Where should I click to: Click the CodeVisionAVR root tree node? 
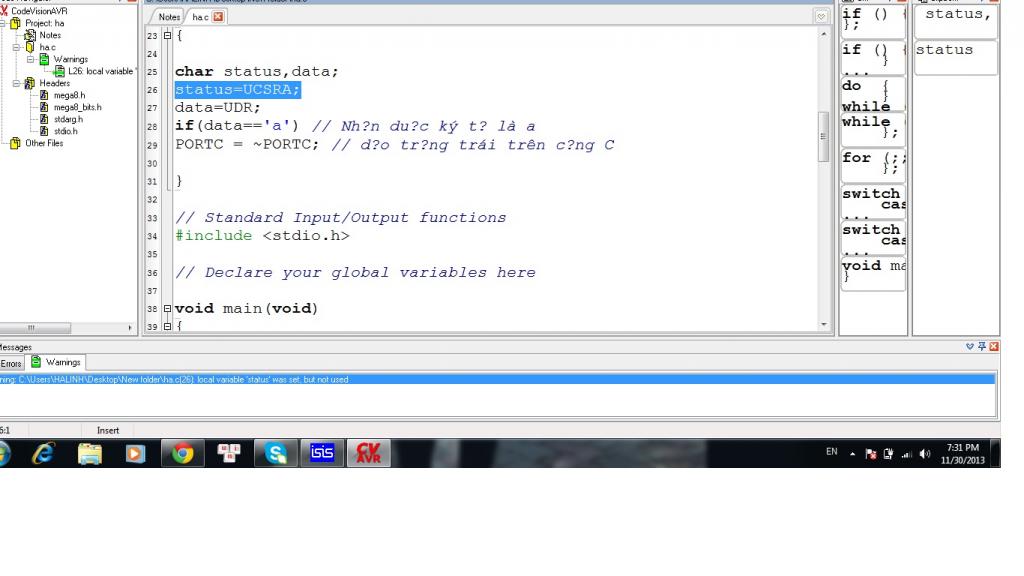39,11
